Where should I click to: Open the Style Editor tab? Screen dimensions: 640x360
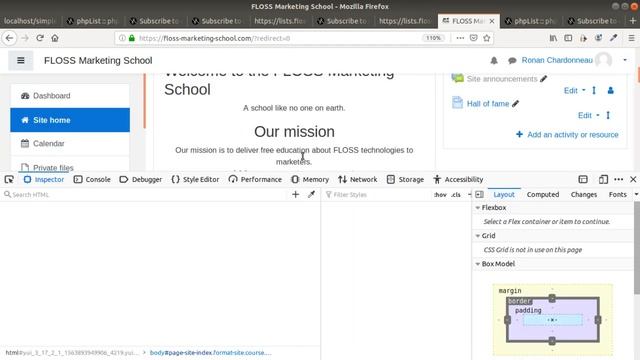pos(195,179)
